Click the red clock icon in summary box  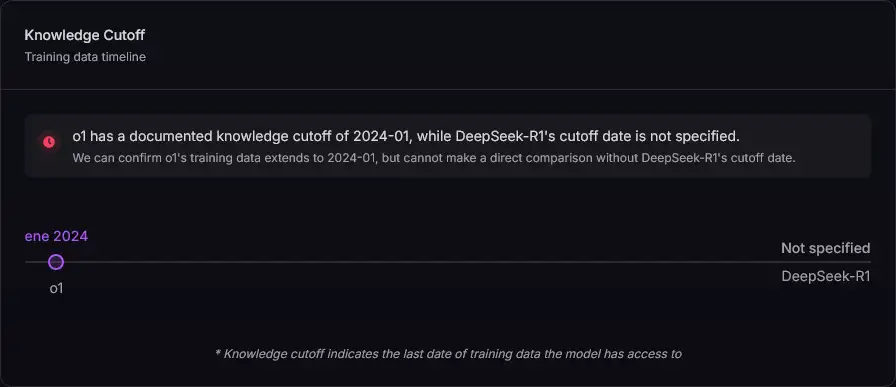[x=49, y=142]
